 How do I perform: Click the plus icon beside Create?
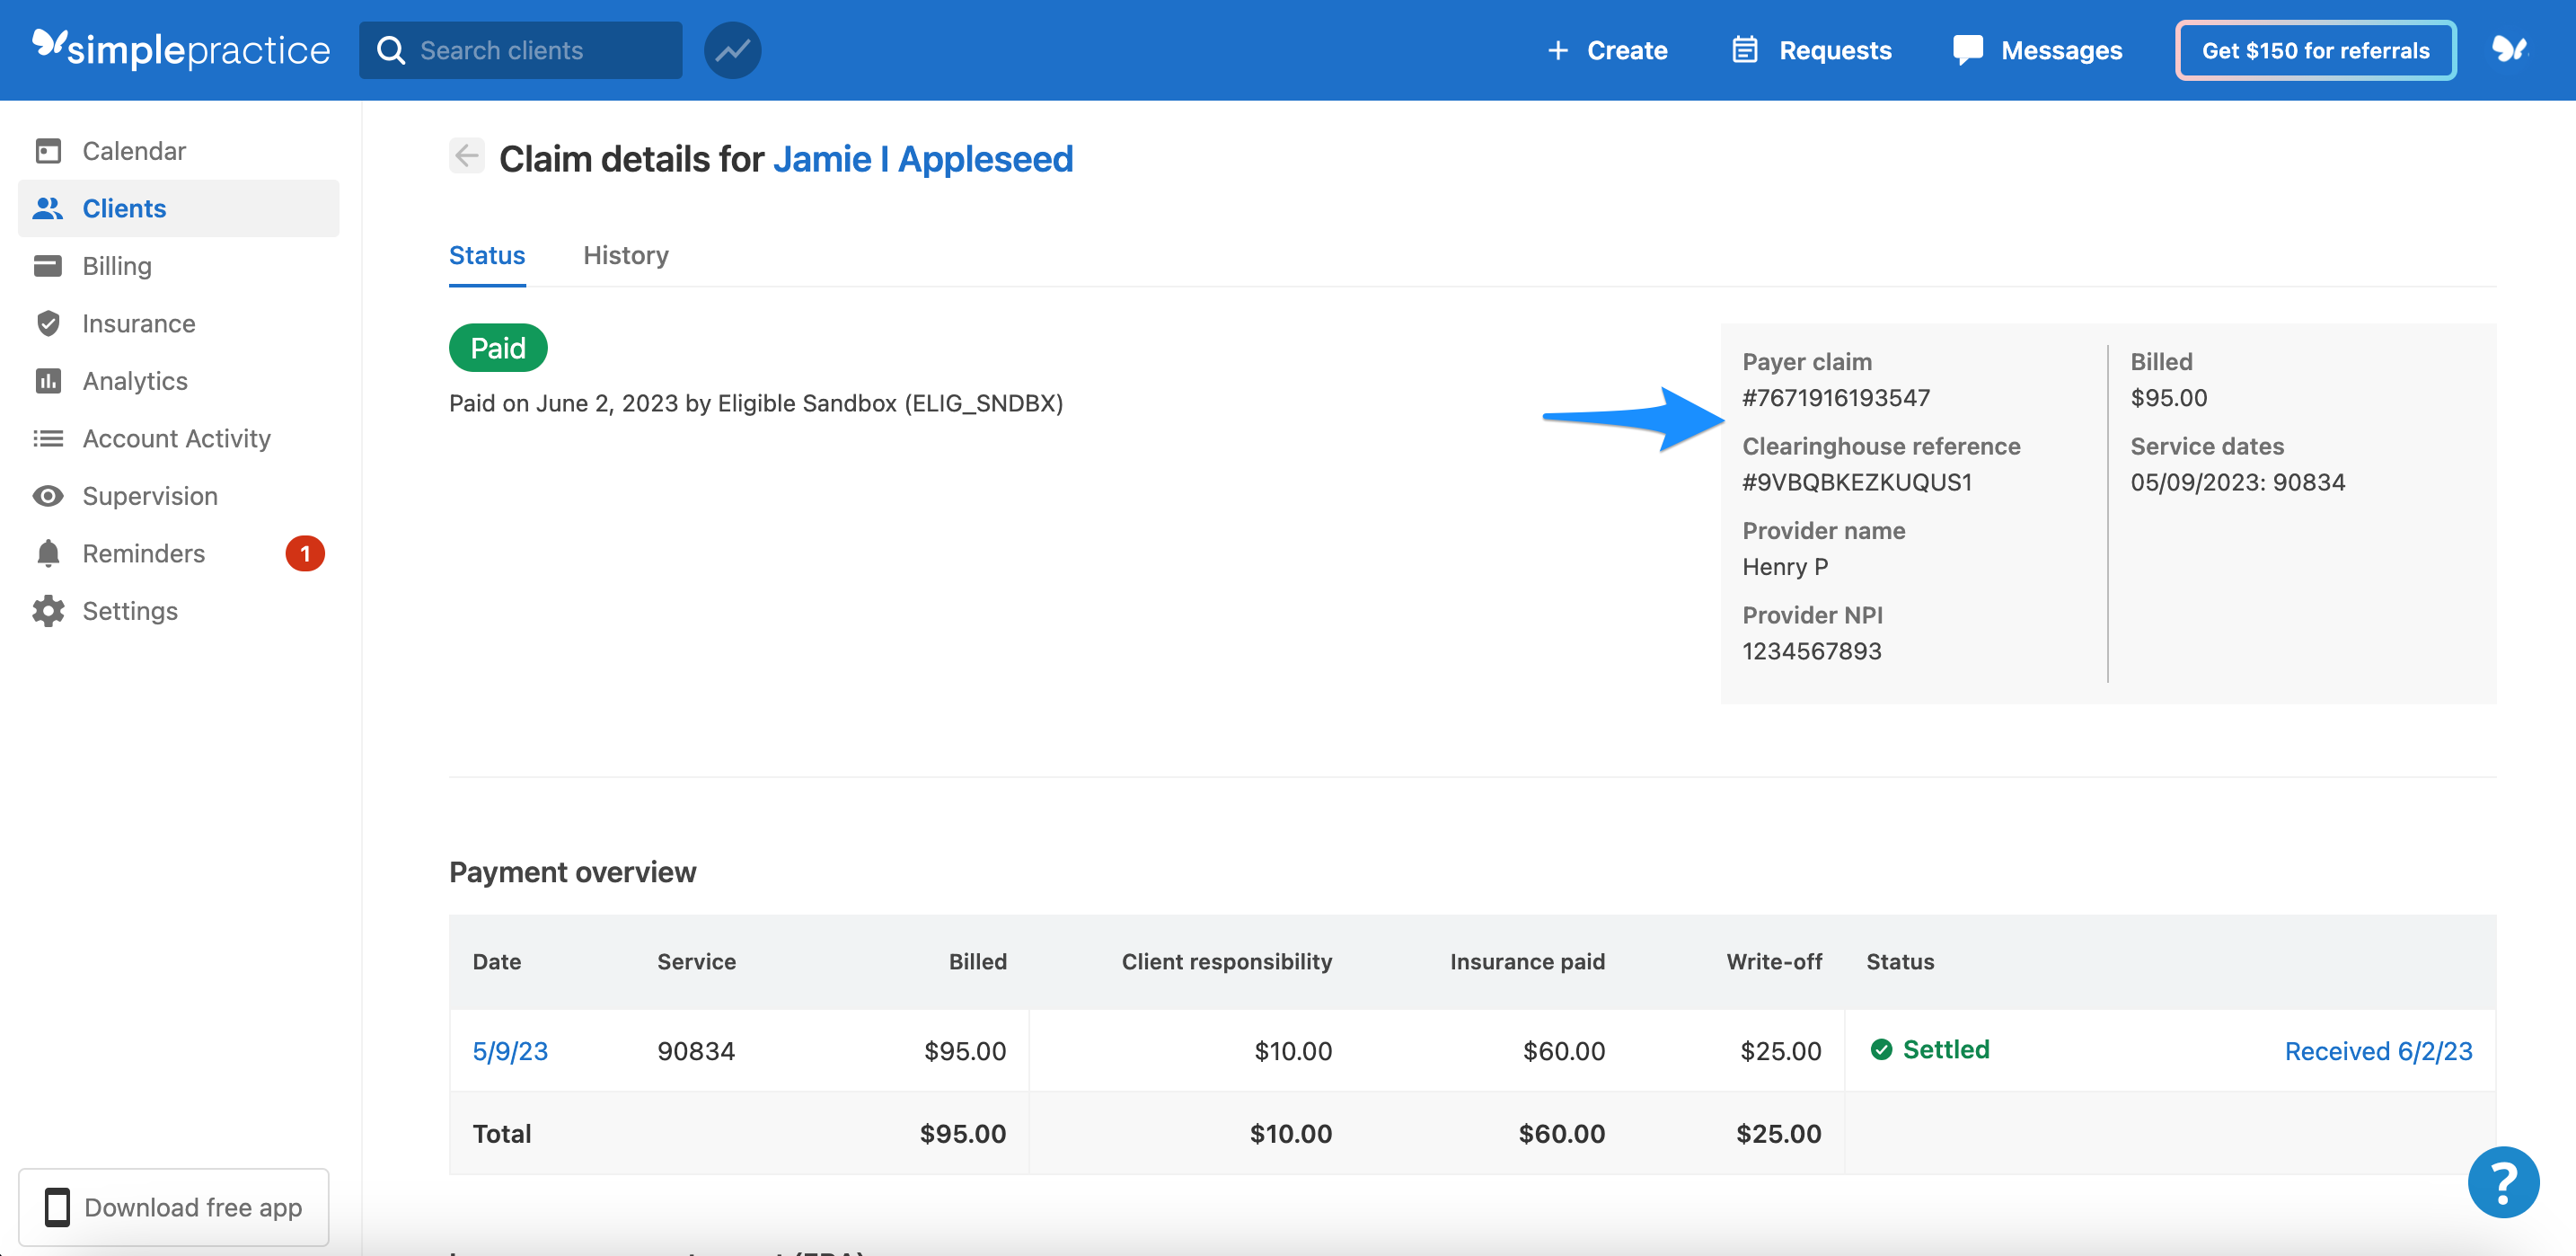(x=1557, y=50)
